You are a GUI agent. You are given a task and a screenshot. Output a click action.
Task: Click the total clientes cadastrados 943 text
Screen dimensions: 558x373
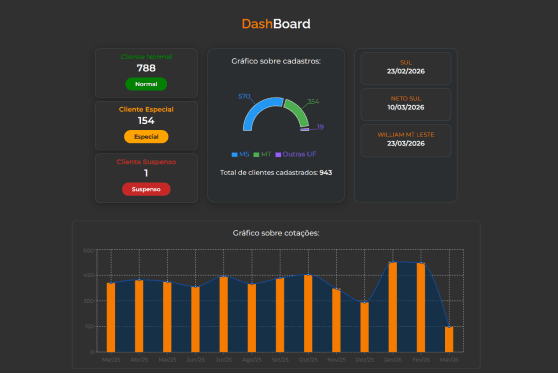pos(276,173)
